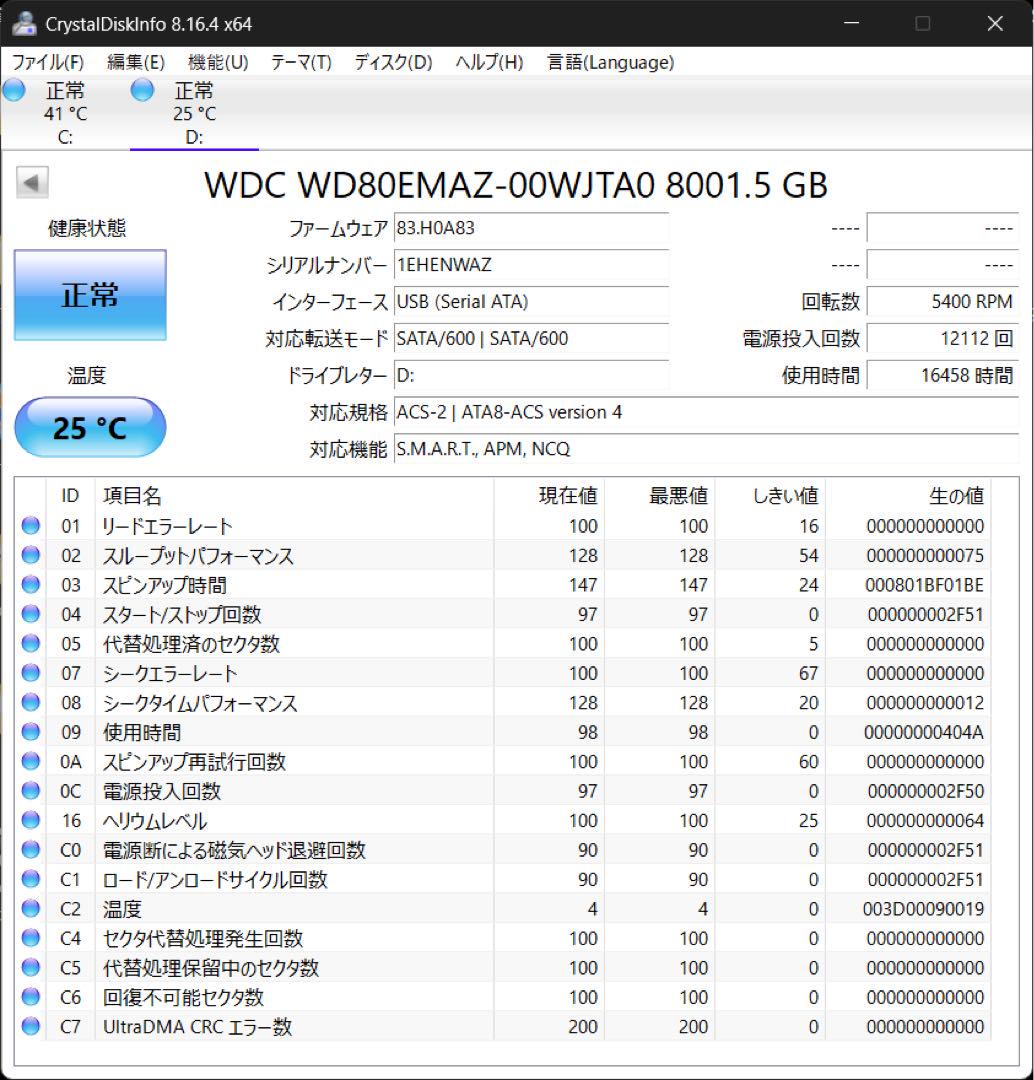Click status orb for C7 UltraDMA CRC エラー数
Image resolution: width=1034 pixels, height=1080 pixels.
(x=31, y=1026)
